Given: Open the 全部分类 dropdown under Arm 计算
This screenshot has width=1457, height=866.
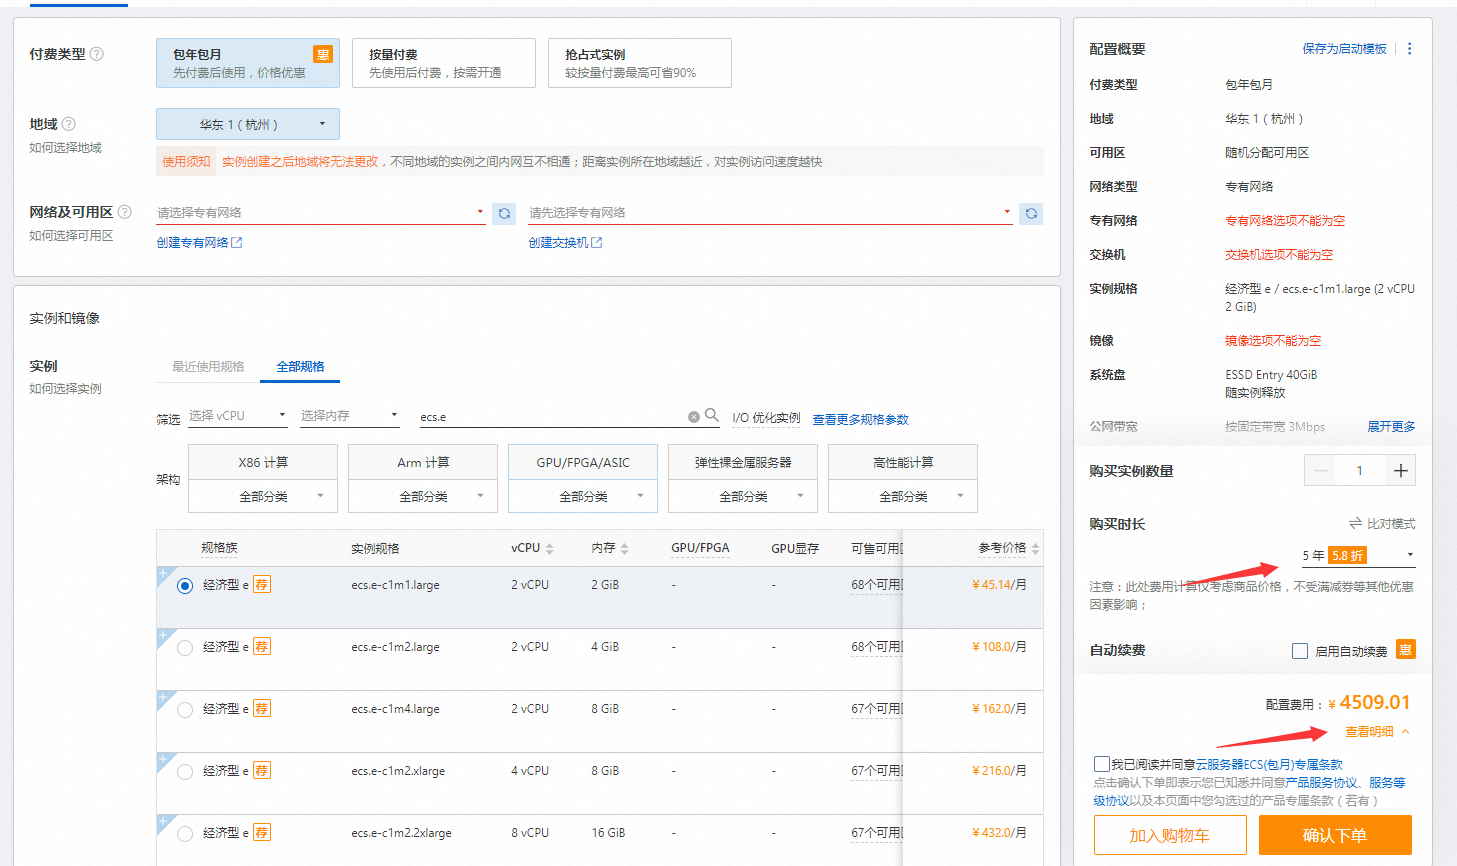Looking at the screenshot, I should [x=423, y=496].
